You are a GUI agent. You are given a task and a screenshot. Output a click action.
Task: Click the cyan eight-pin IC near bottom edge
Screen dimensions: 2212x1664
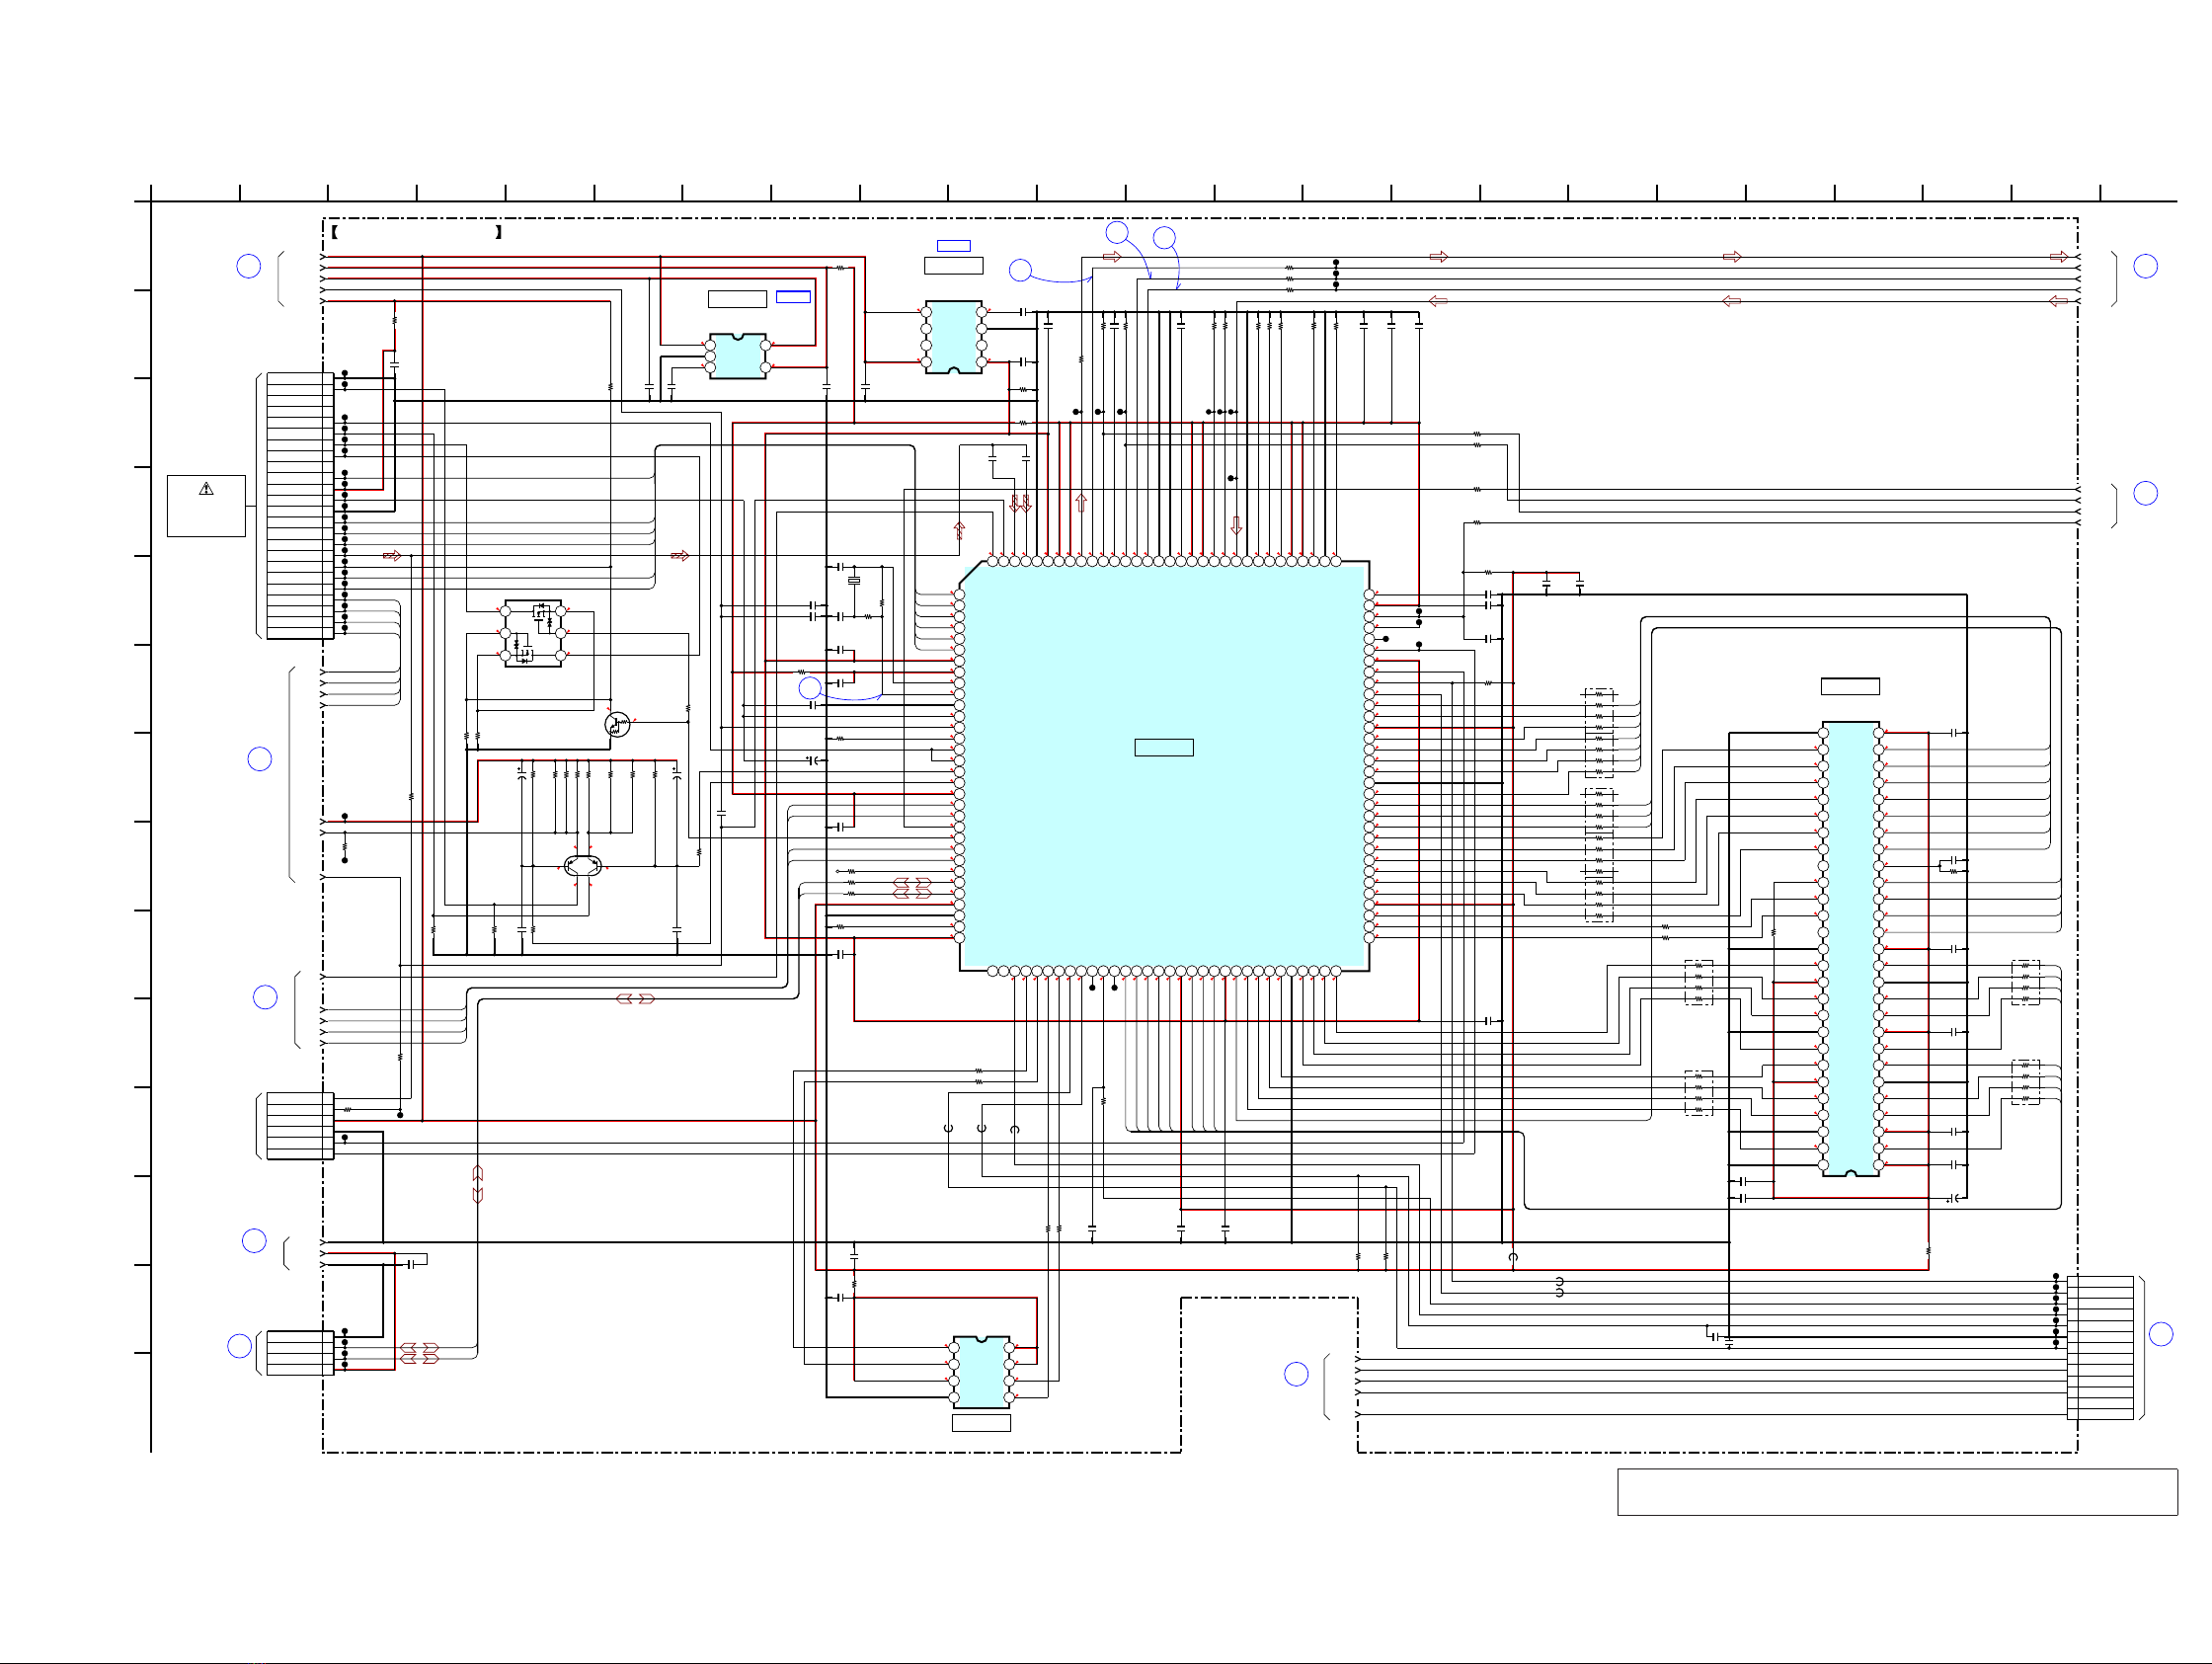[981, 1372]
